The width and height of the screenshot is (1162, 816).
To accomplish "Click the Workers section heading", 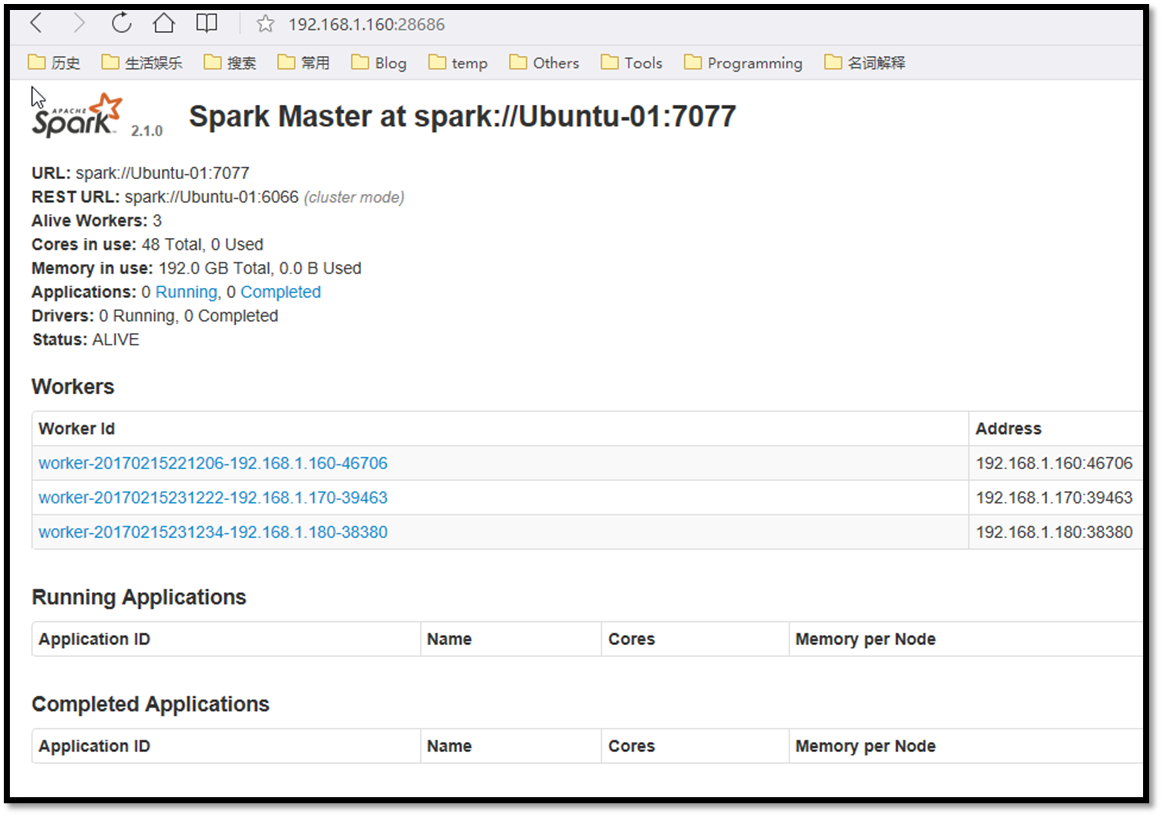I will click(x=73, y=387).
